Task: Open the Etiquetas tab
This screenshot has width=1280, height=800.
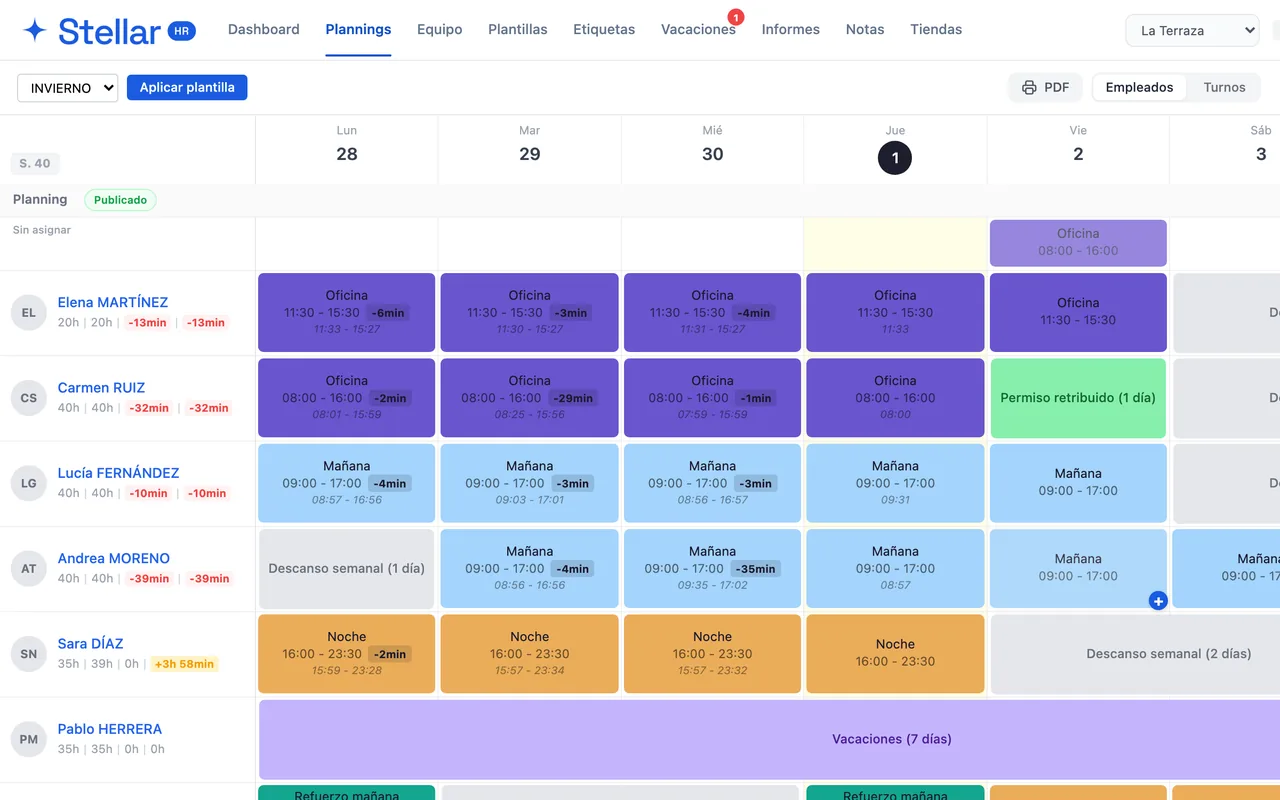Action: click(604, 30)
